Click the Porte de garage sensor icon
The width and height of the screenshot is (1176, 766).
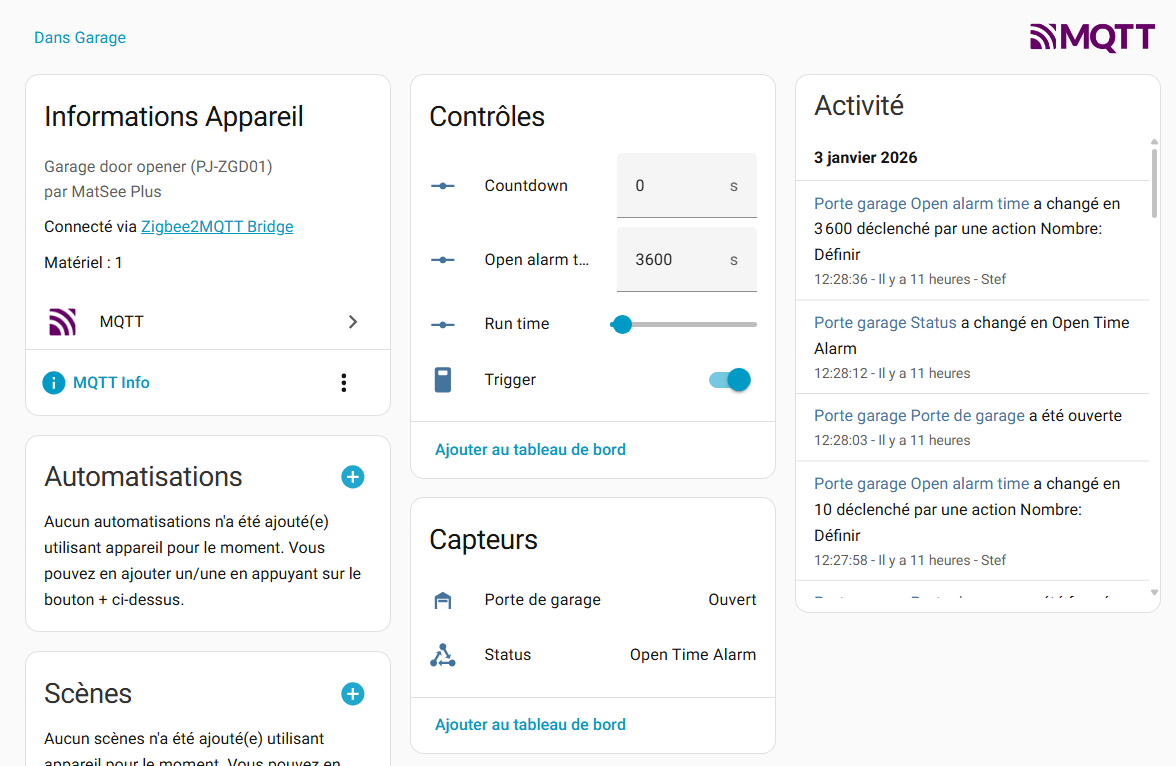[x=443, y=600]
